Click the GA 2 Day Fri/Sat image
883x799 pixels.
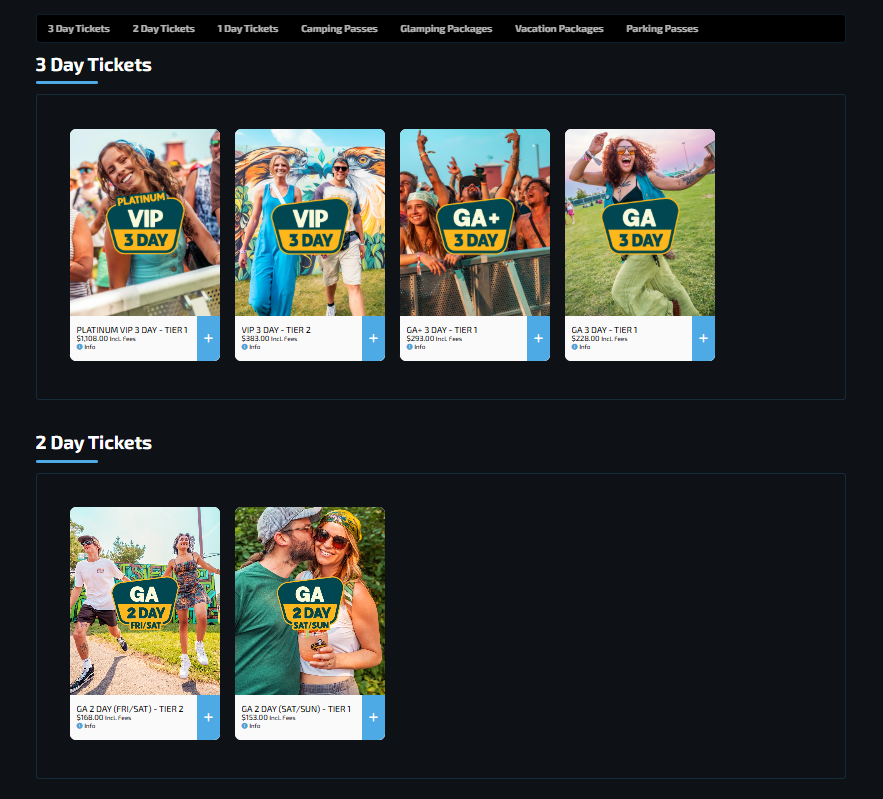point(145,601)
